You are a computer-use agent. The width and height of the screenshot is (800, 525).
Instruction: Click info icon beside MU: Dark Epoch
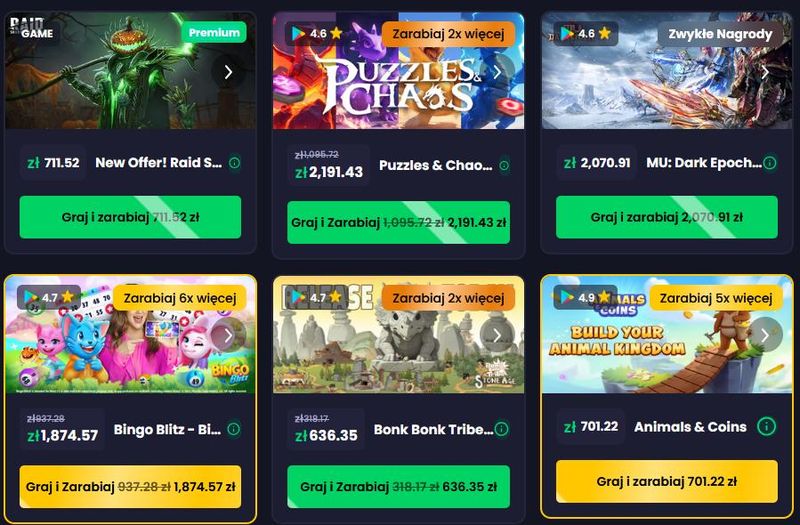(x=770, y=163)
